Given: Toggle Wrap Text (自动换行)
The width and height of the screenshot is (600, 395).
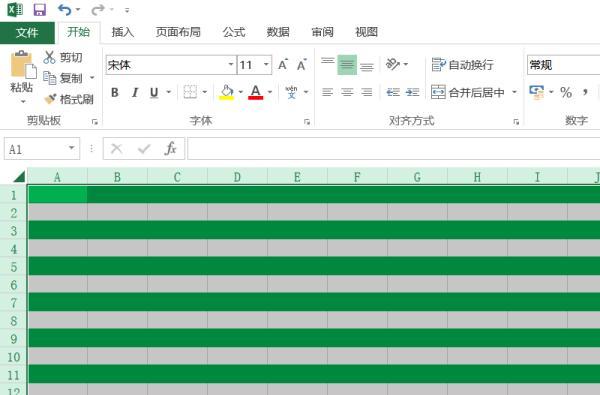Looking at the screenshot, I should (462, 65).
